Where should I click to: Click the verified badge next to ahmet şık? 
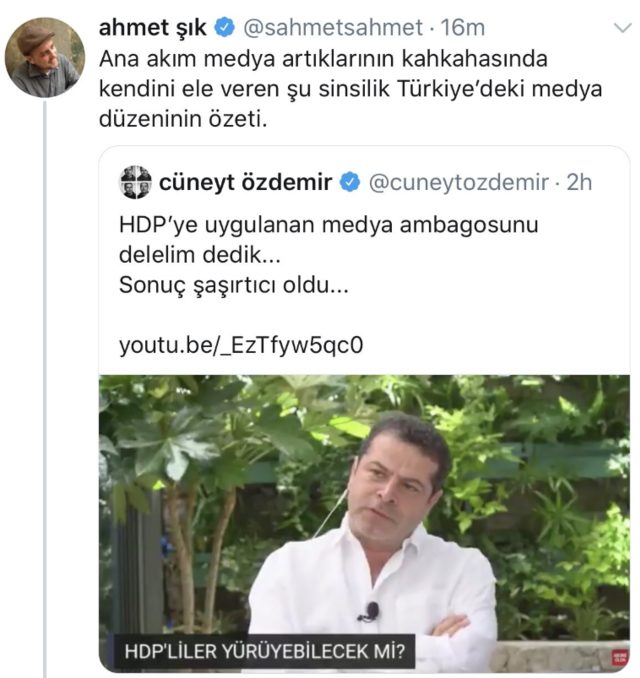click(x=224, y=28)
